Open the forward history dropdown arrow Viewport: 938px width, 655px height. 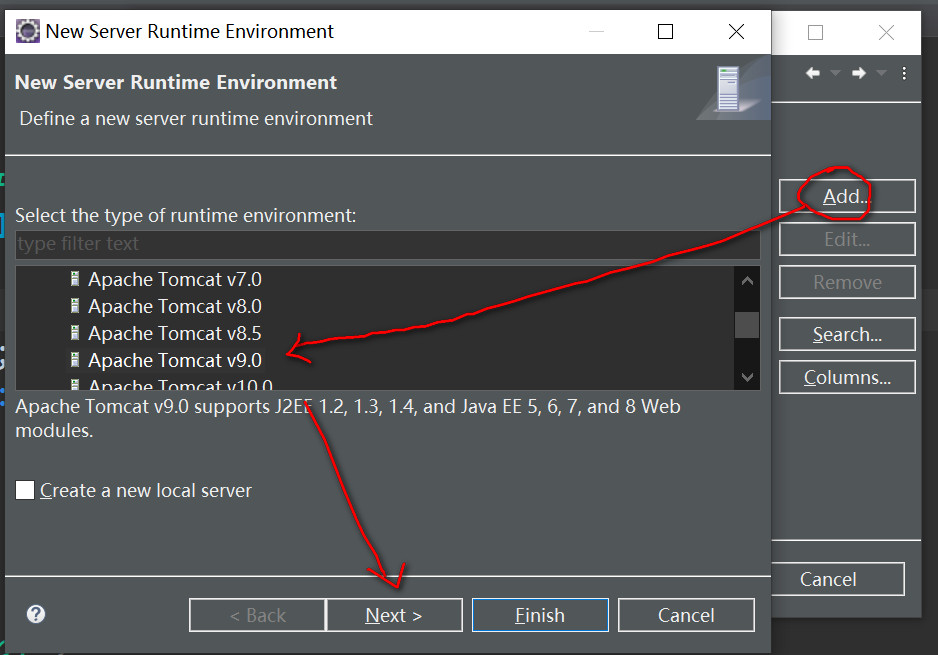click(881, 73)
